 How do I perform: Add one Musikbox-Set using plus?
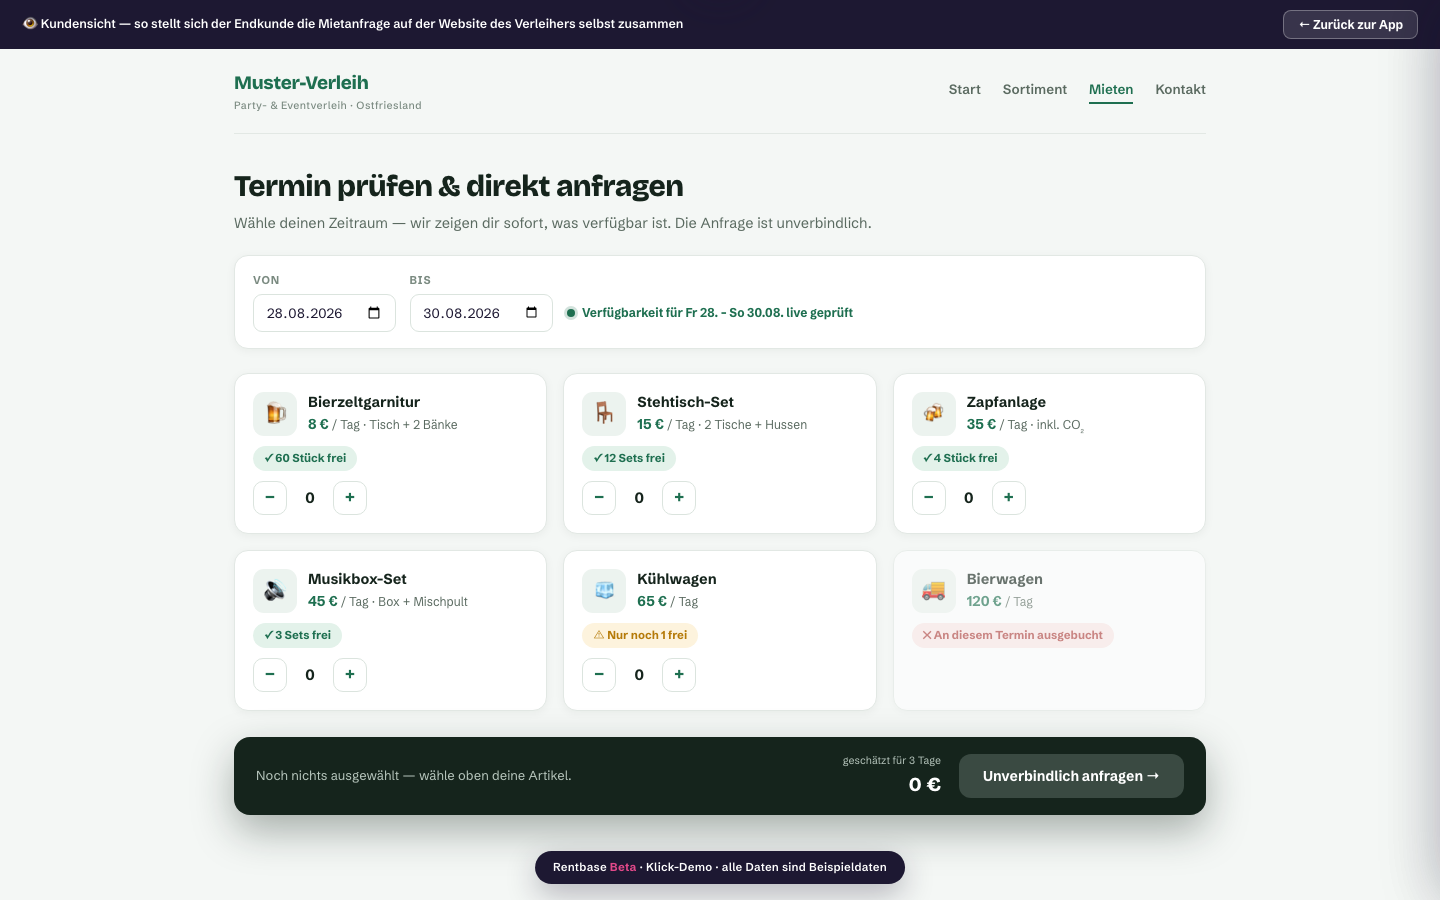pyautogui.click(x=350, y=675)
